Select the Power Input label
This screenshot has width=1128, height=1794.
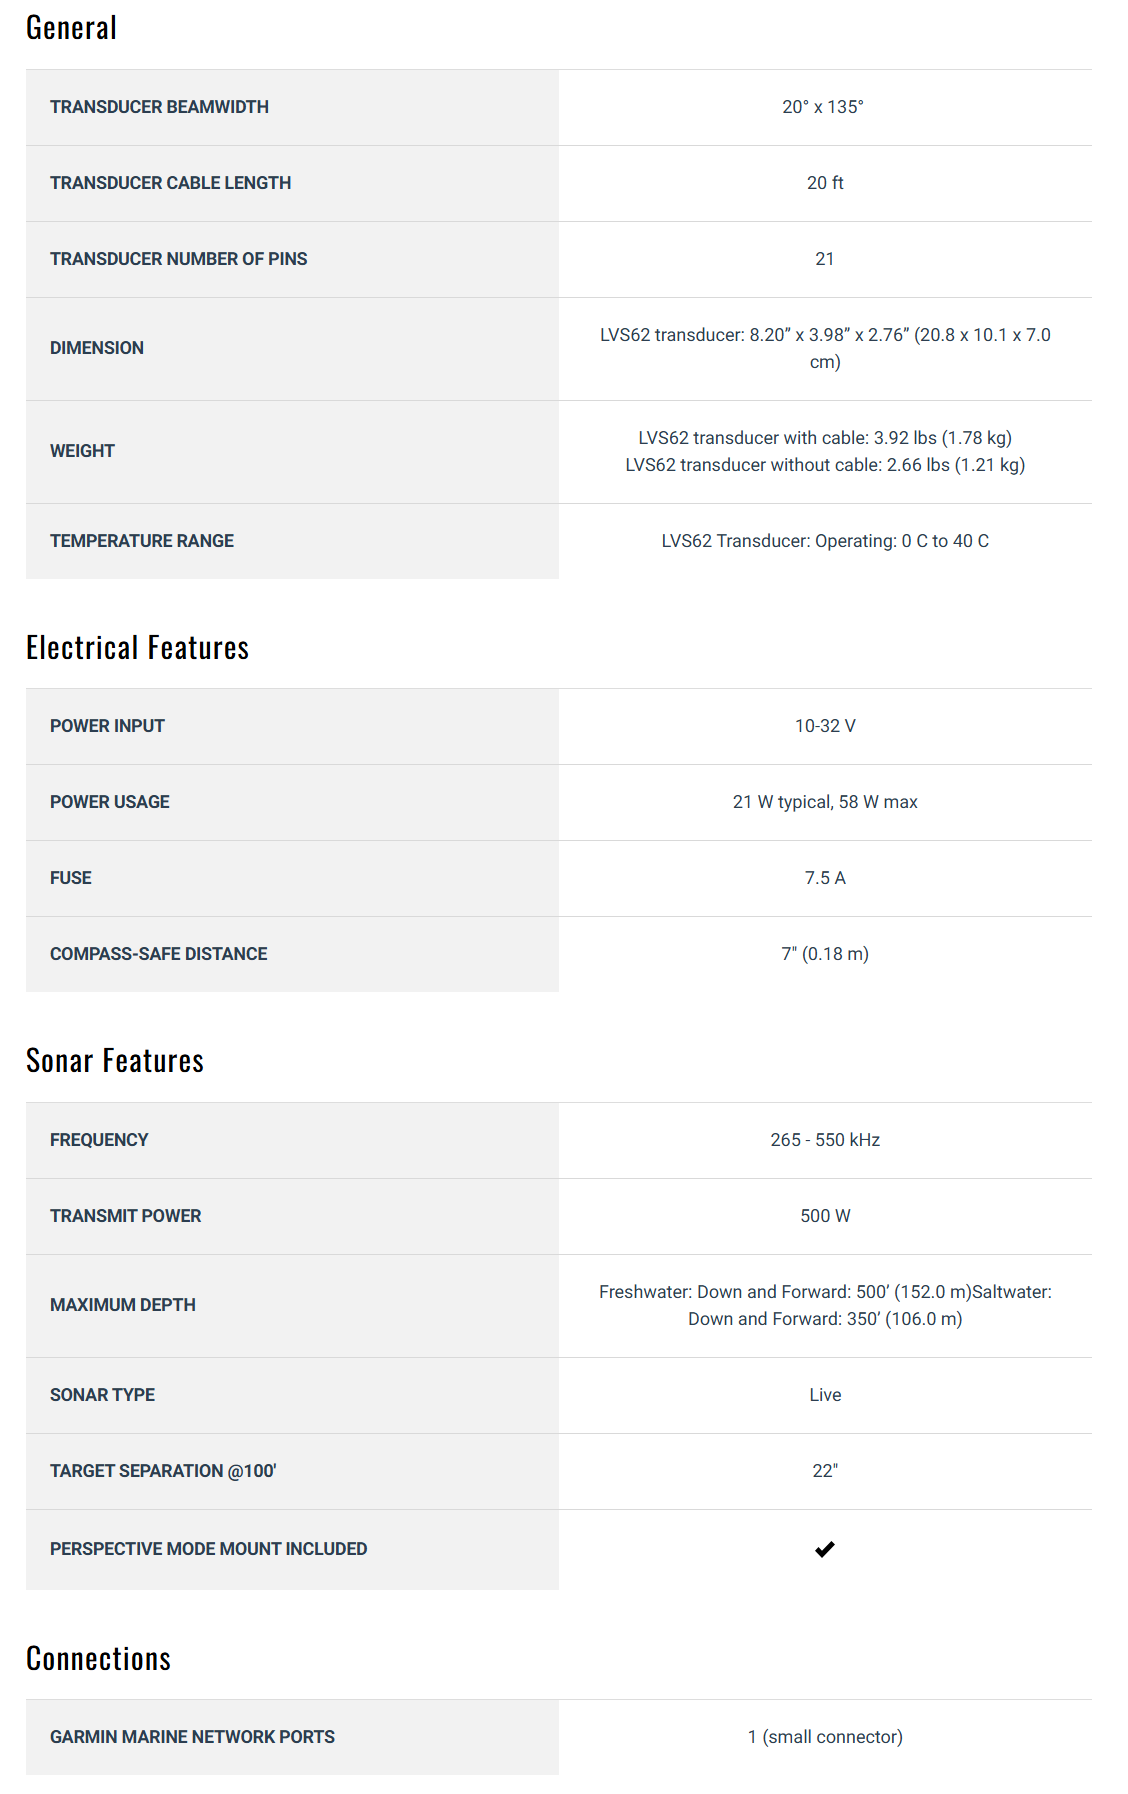coord(107,726)
